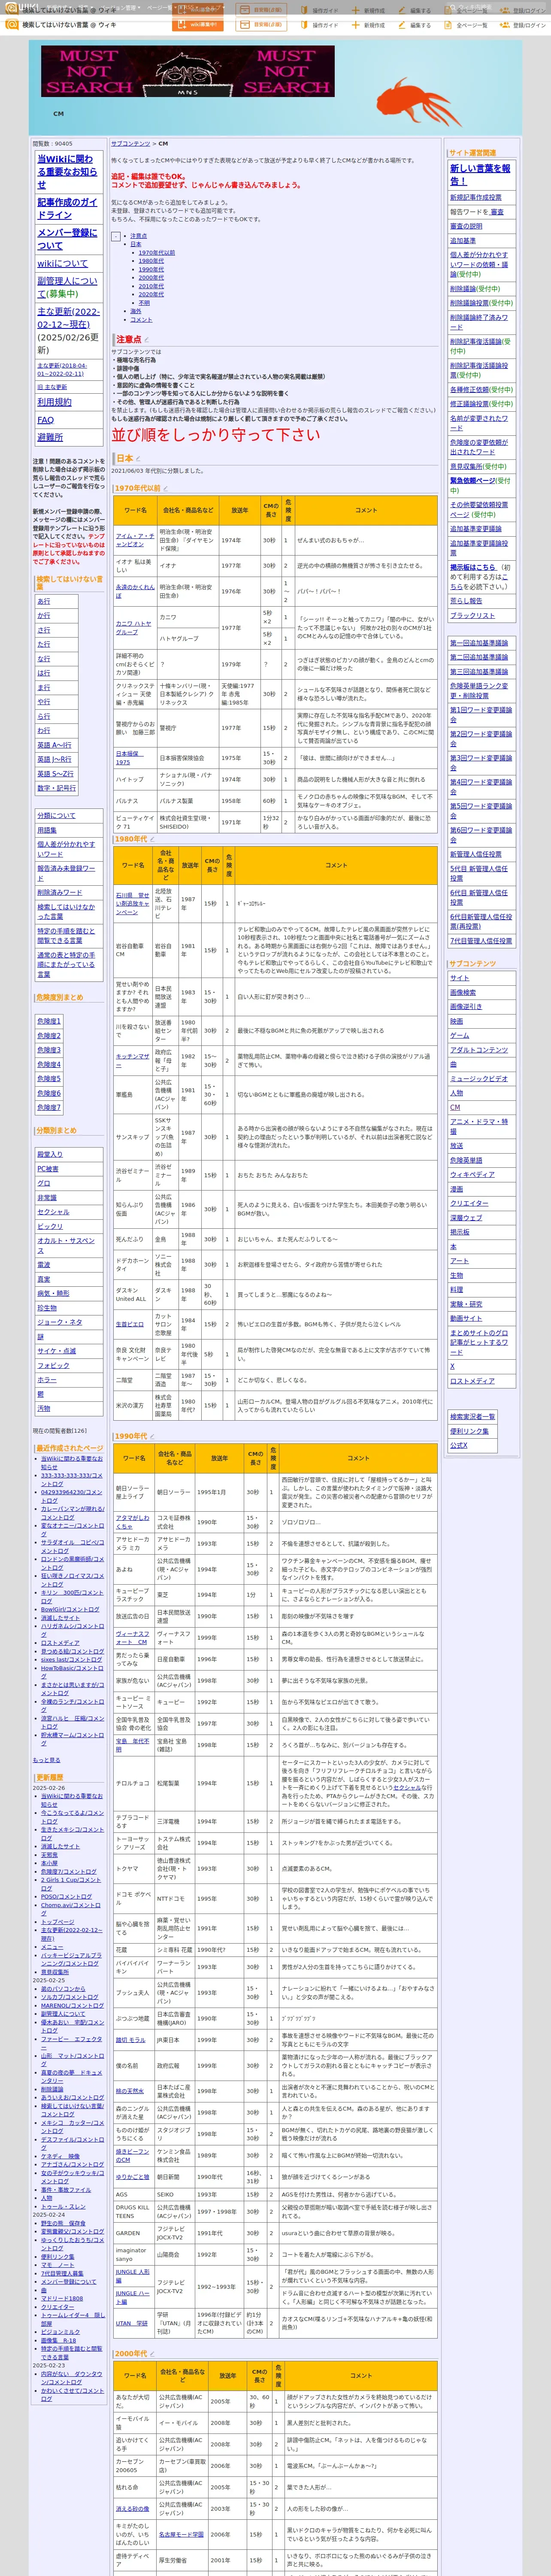Click 編集する in the top toolbar
The width and height of the screenshot is (551, 2576).
pyautogui.click(x=416, y=25)
